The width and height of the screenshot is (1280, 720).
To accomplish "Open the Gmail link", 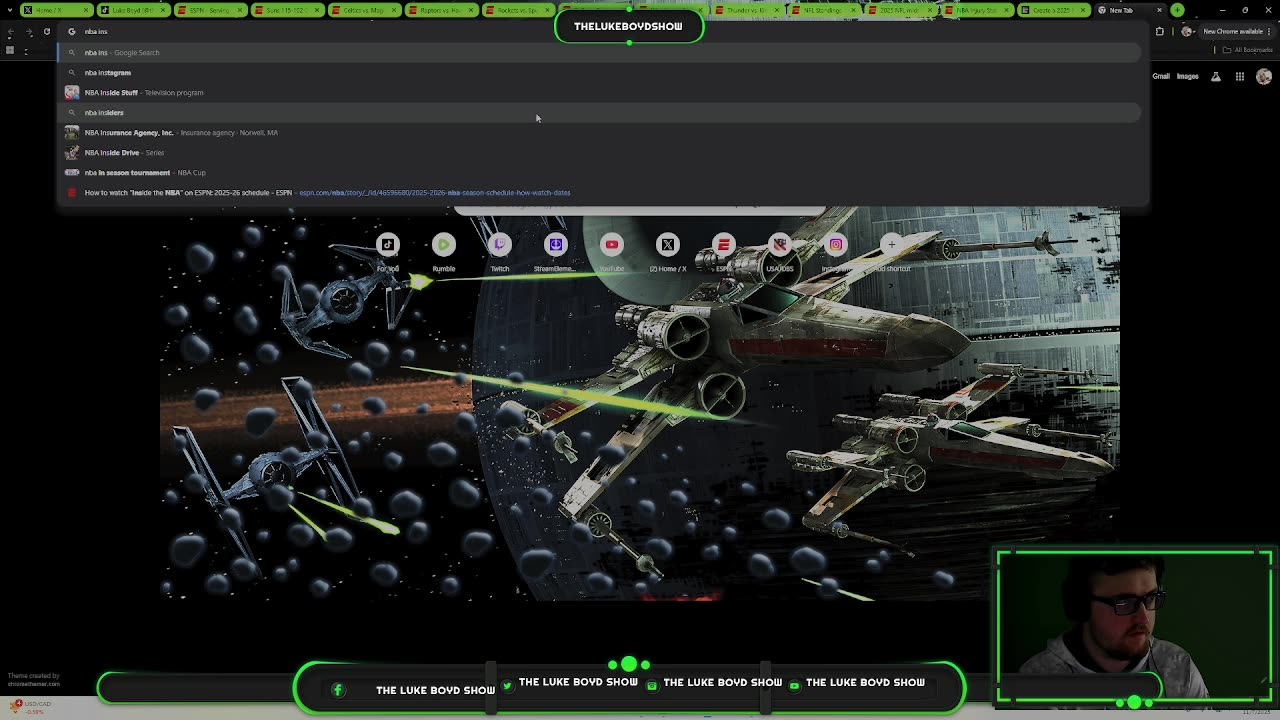I will (x=1161, y=76).
